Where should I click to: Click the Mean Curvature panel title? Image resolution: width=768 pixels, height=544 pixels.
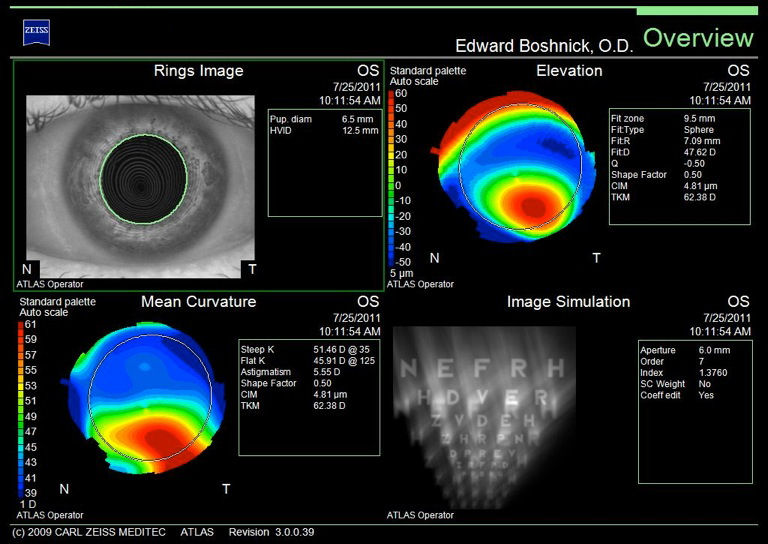[198, 302]
